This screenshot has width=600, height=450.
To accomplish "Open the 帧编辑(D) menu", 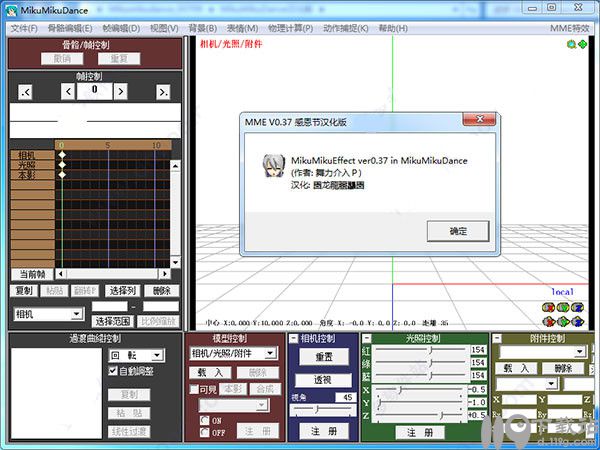I will point(121,28).
